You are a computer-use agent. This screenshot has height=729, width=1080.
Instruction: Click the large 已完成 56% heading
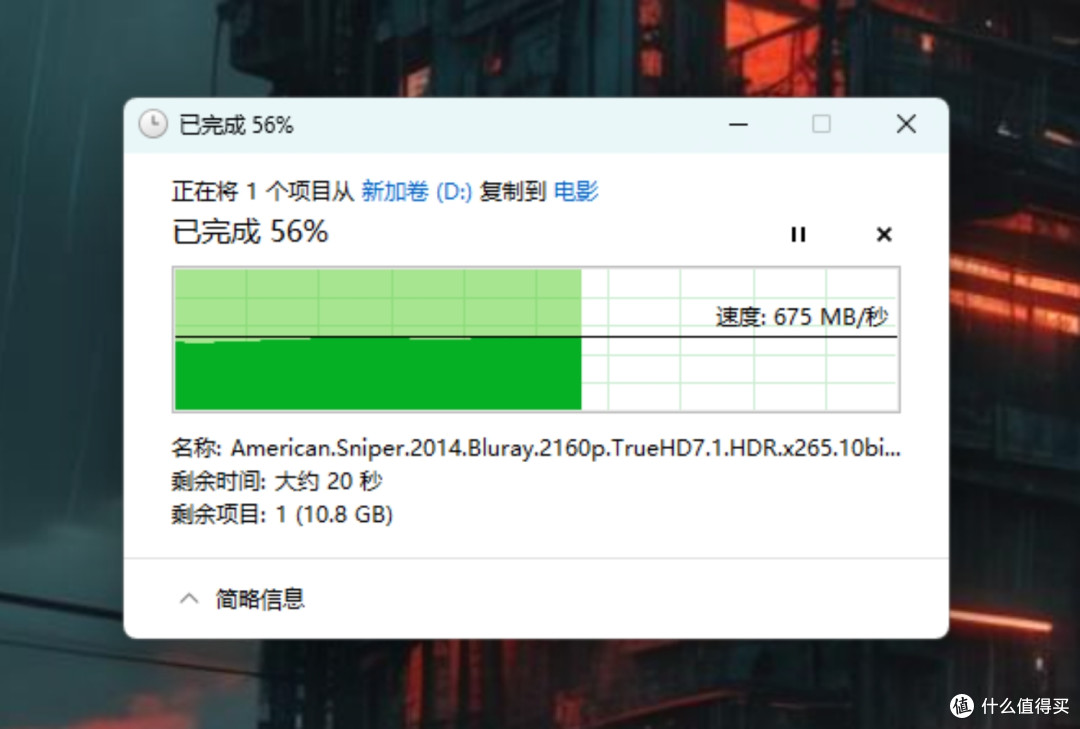pos(250,232)
